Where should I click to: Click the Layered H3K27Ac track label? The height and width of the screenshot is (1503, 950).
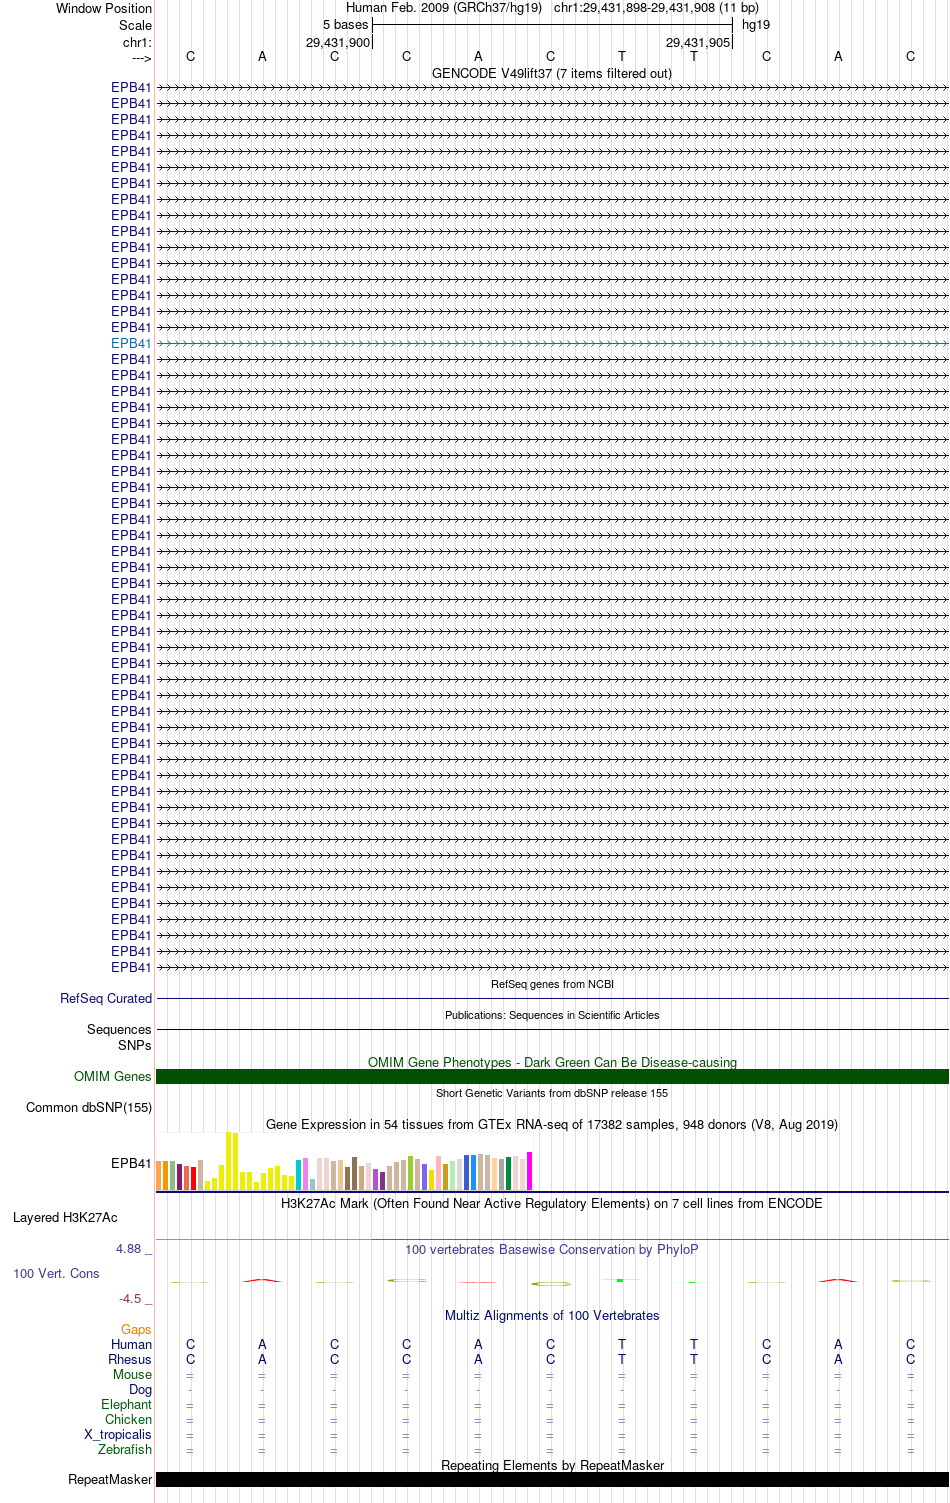click(x=65, y=1217)
